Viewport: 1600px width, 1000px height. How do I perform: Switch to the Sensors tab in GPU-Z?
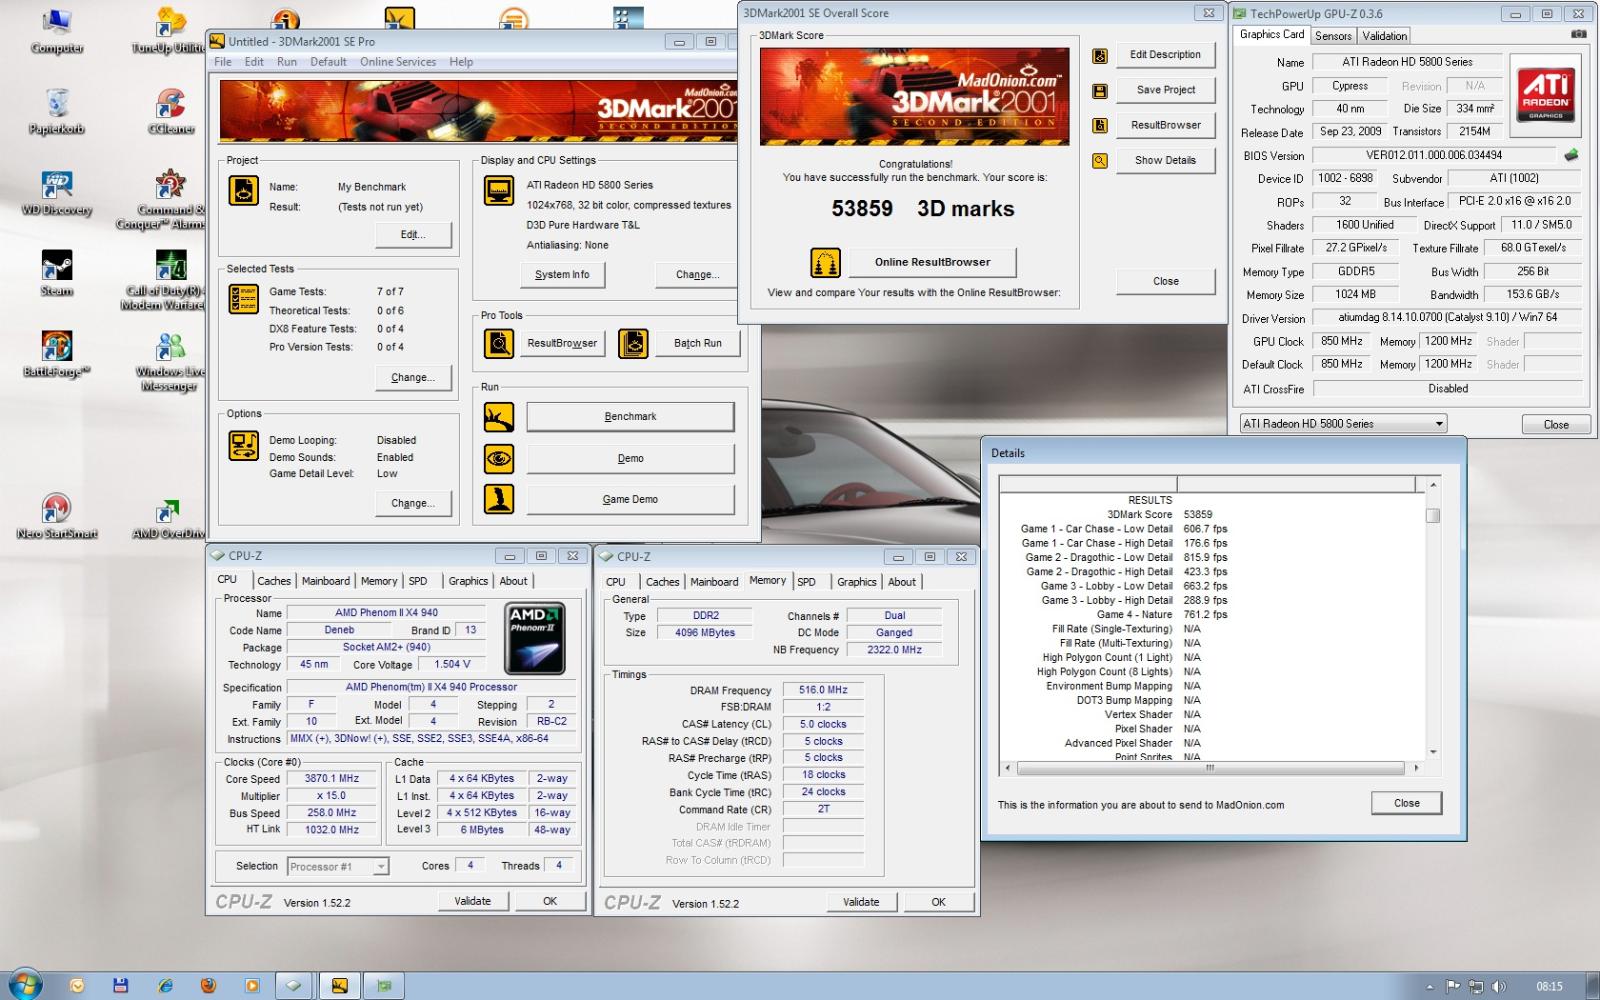pos(1333,36)
